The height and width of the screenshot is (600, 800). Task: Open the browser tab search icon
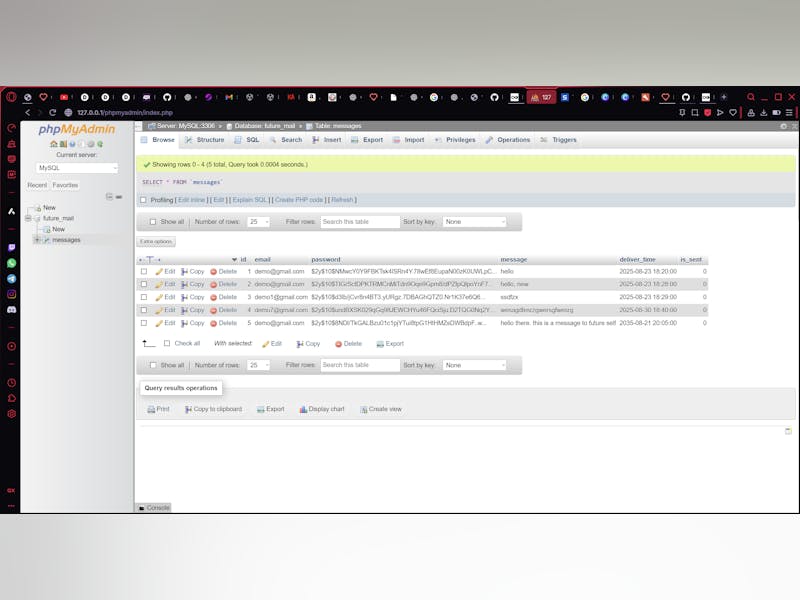pos(751,97)
